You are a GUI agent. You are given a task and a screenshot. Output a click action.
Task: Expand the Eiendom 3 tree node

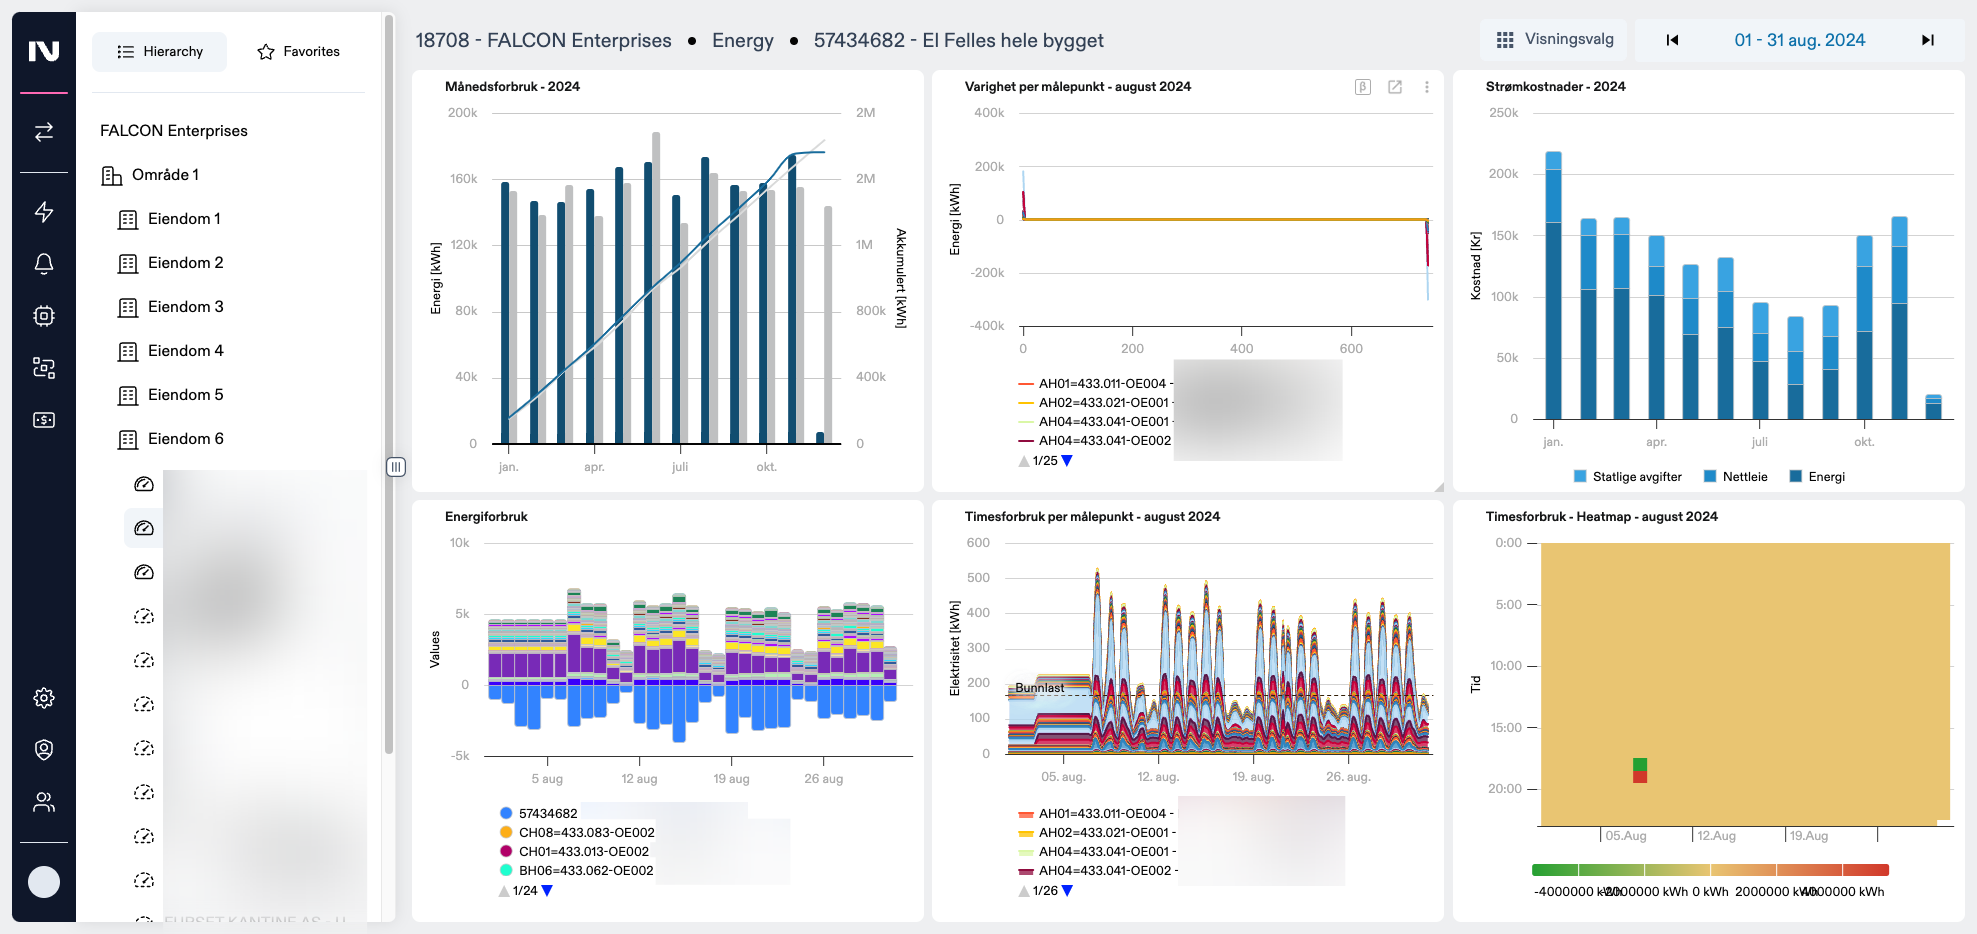coord(185,307)
